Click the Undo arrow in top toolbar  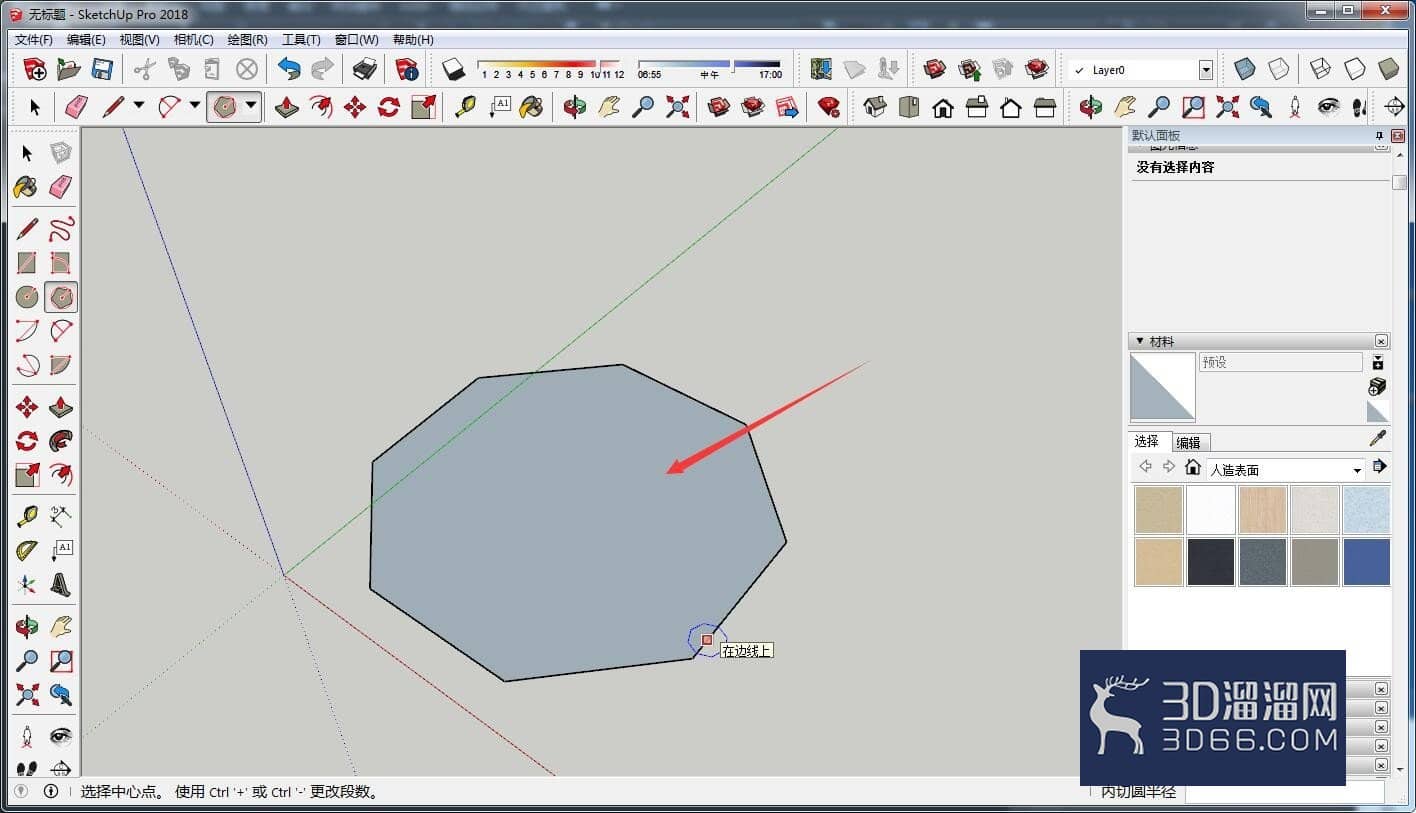tap(289, 69)
